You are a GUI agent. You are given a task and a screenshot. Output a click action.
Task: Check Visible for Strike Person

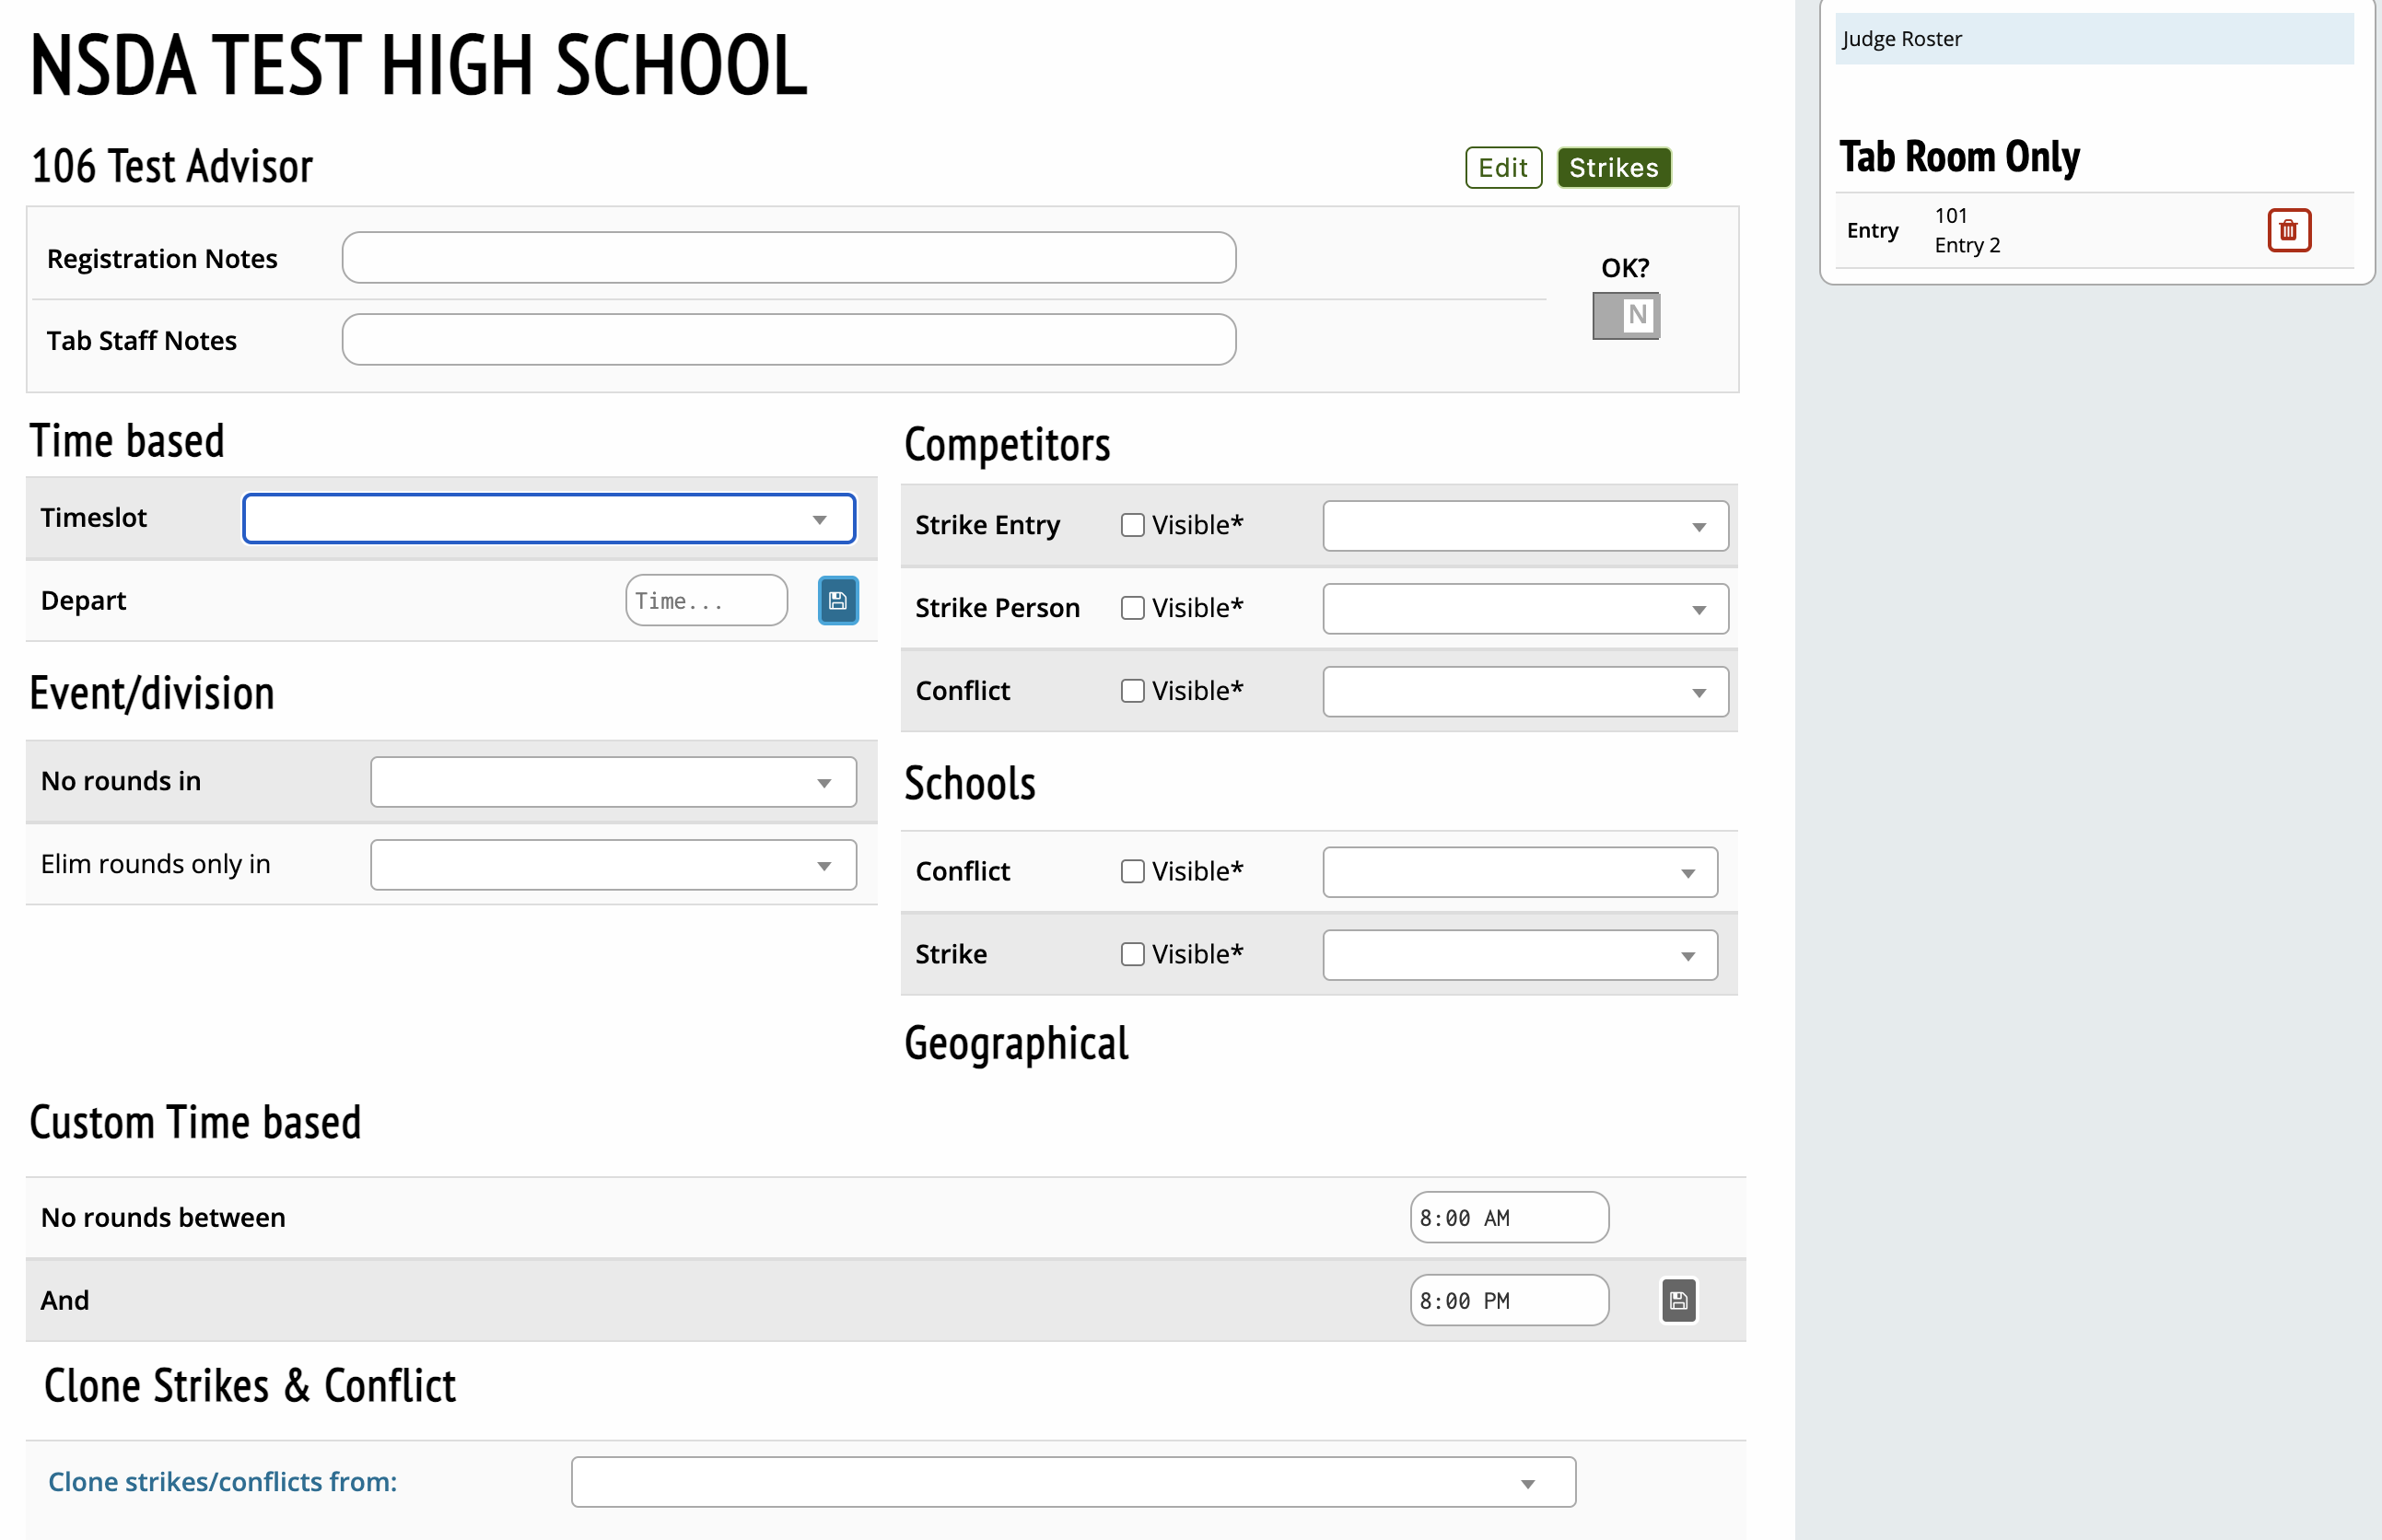coord(1132,608)
